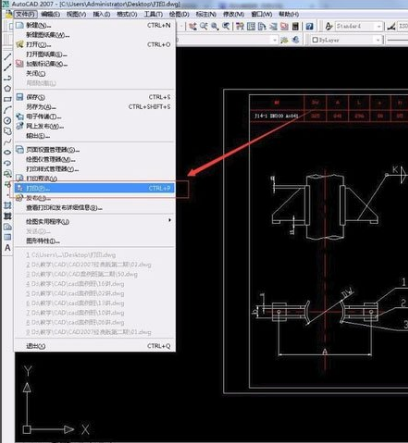Click the ByLayer color swatch box
The image size is (408, 443).
315,40
